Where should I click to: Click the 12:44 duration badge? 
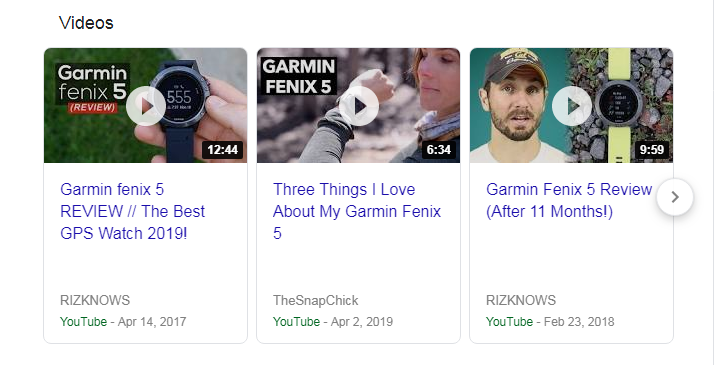point(223,150)
